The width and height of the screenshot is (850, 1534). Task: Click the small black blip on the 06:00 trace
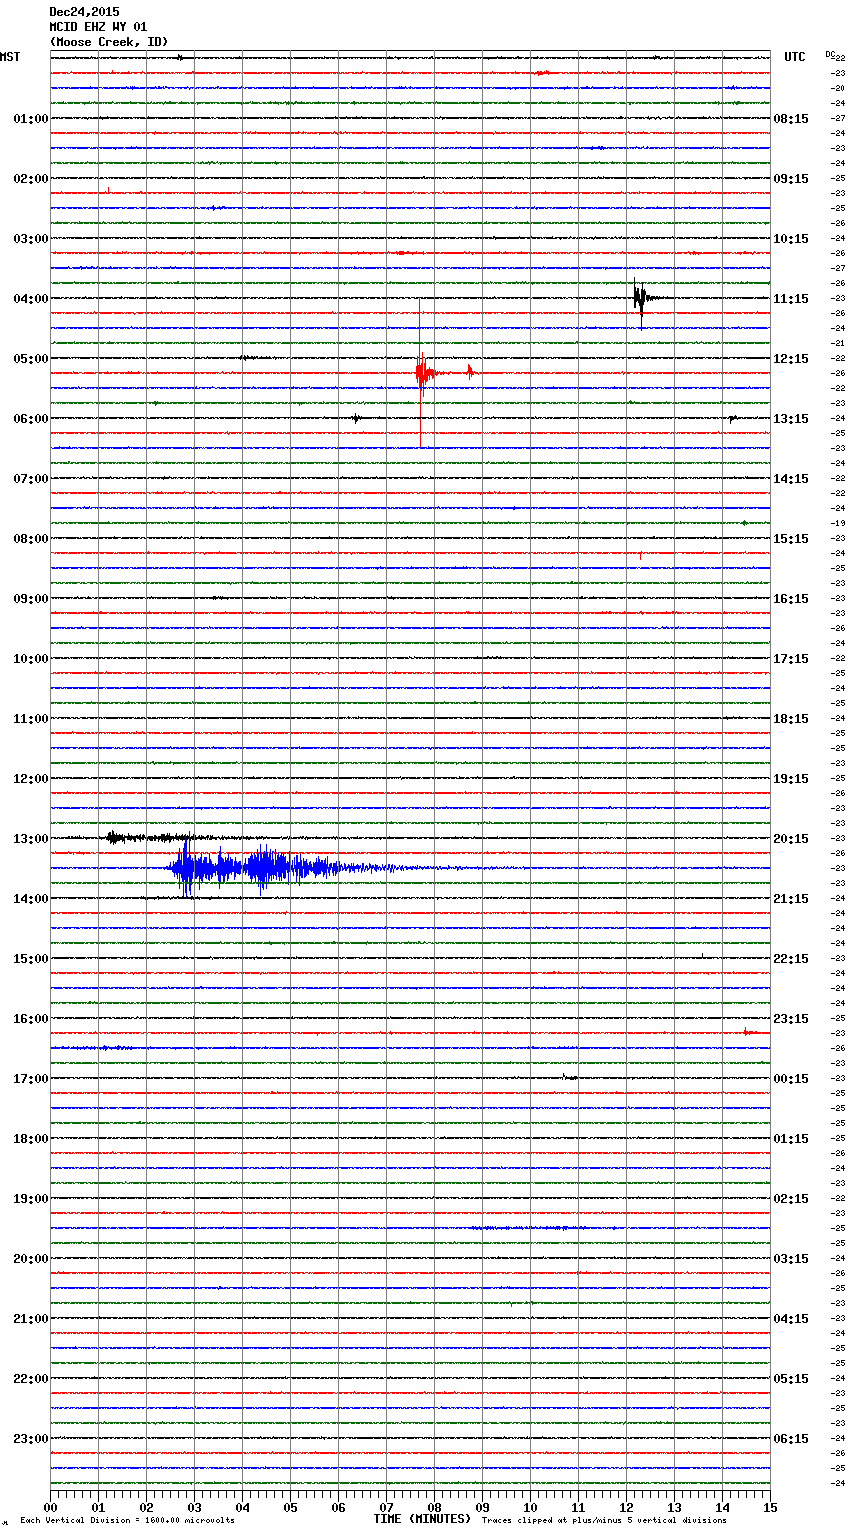point(356,418)
